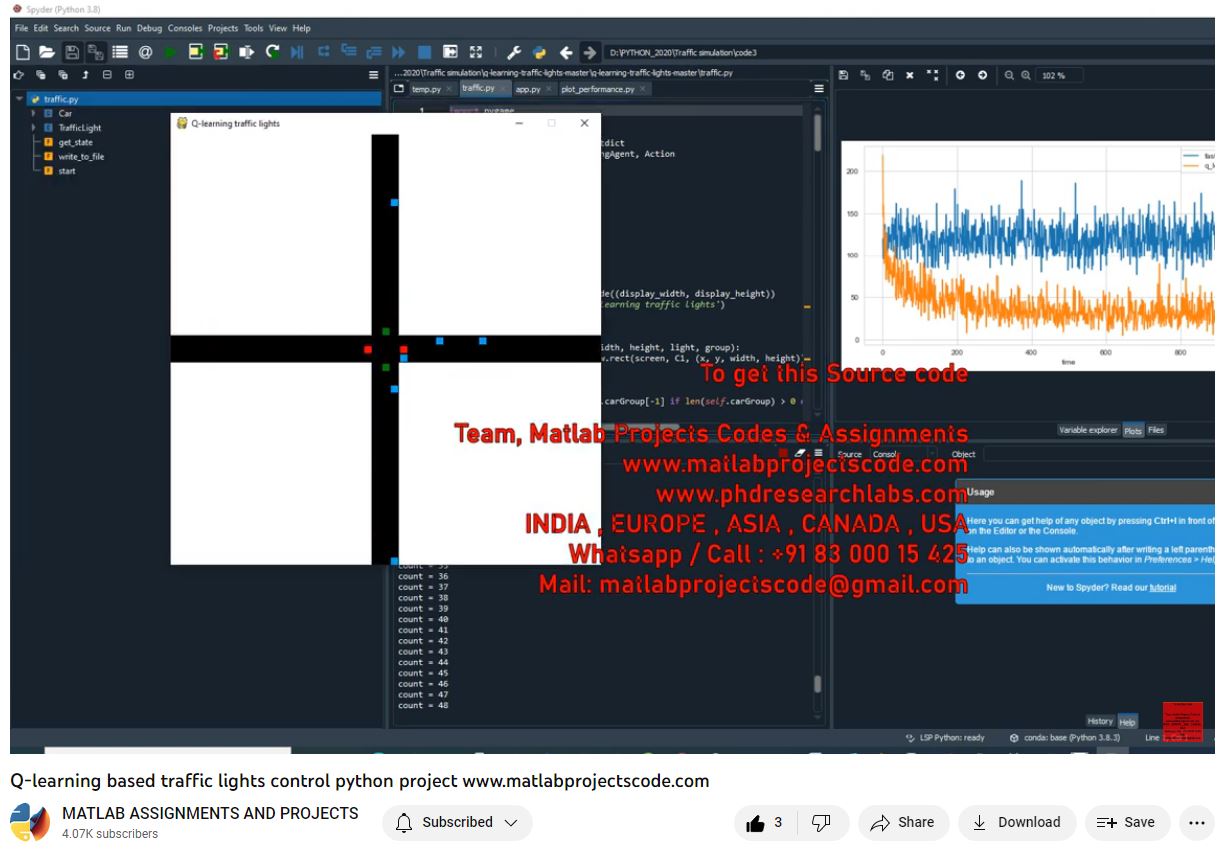This screenshot has height=855, width=1226.
Task: Click the Open file folder icon
Action: point(46,52)
